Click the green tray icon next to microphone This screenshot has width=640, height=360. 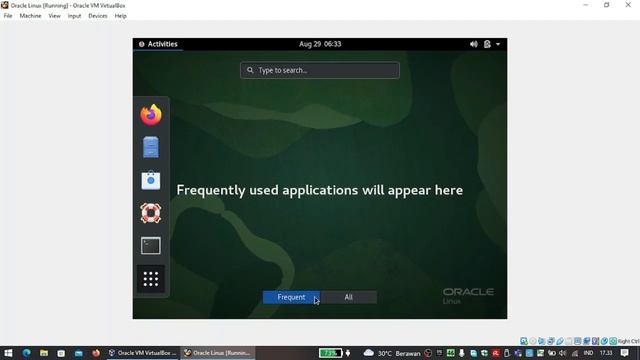(451, 353)
